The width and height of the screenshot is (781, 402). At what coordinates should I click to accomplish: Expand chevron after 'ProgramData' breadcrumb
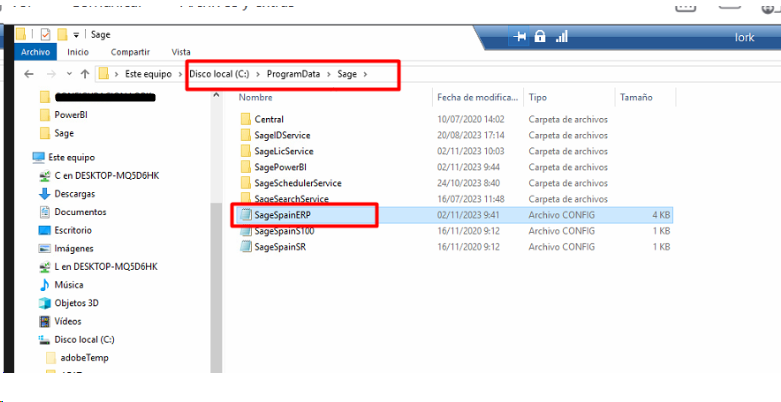tap(329, 74)
